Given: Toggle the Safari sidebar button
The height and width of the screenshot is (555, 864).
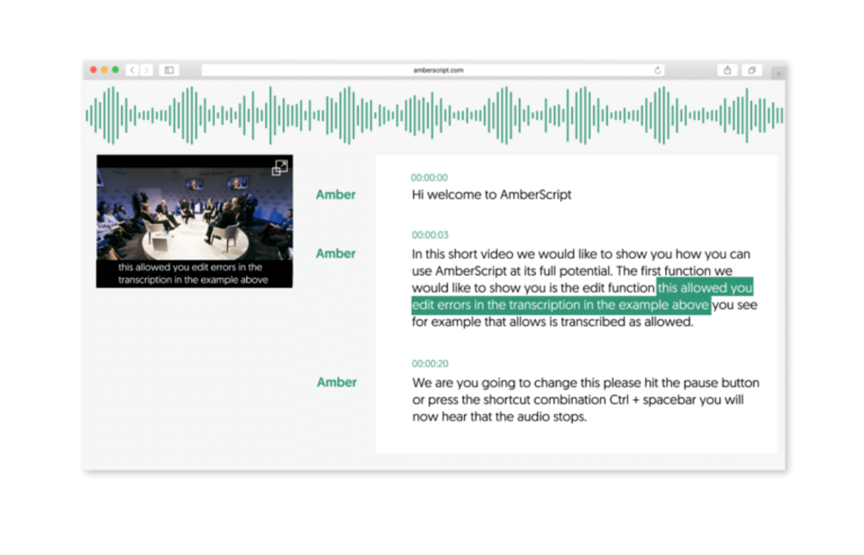Looking at the screenshot, I should (169, 70).
